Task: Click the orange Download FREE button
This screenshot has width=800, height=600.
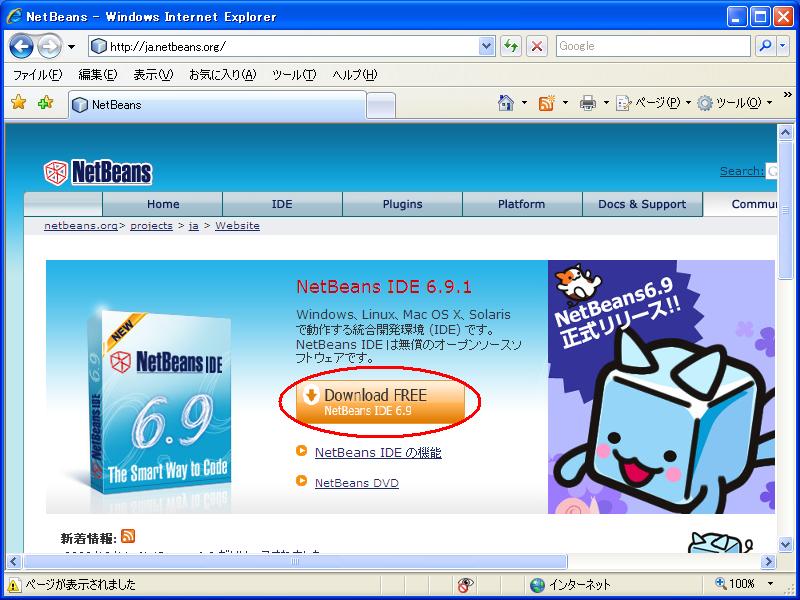Action: 380,402
